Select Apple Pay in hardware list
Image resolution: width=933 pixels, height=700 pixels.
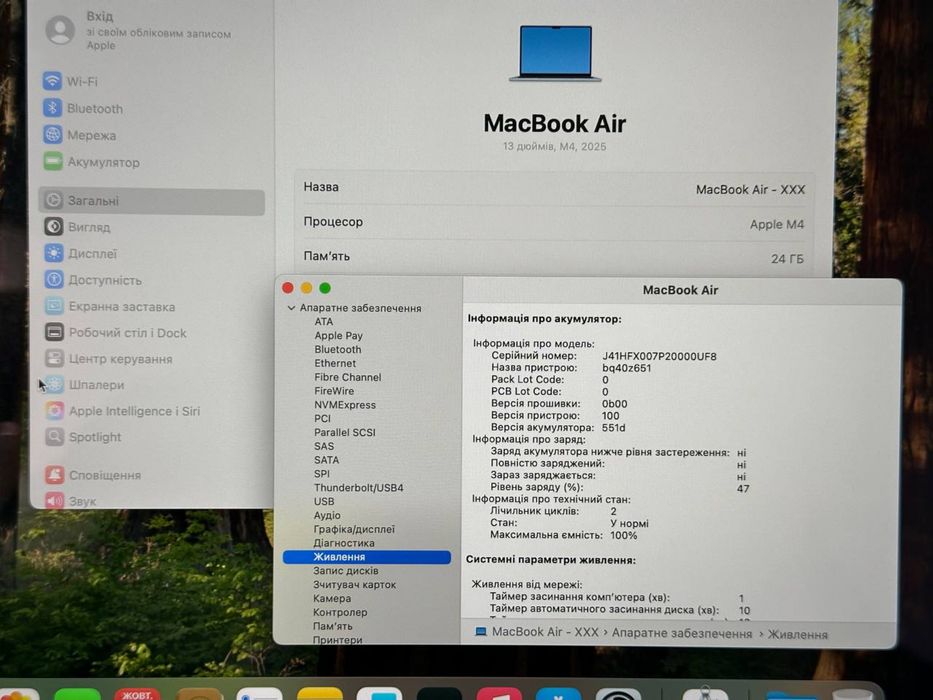click(338, 336)
